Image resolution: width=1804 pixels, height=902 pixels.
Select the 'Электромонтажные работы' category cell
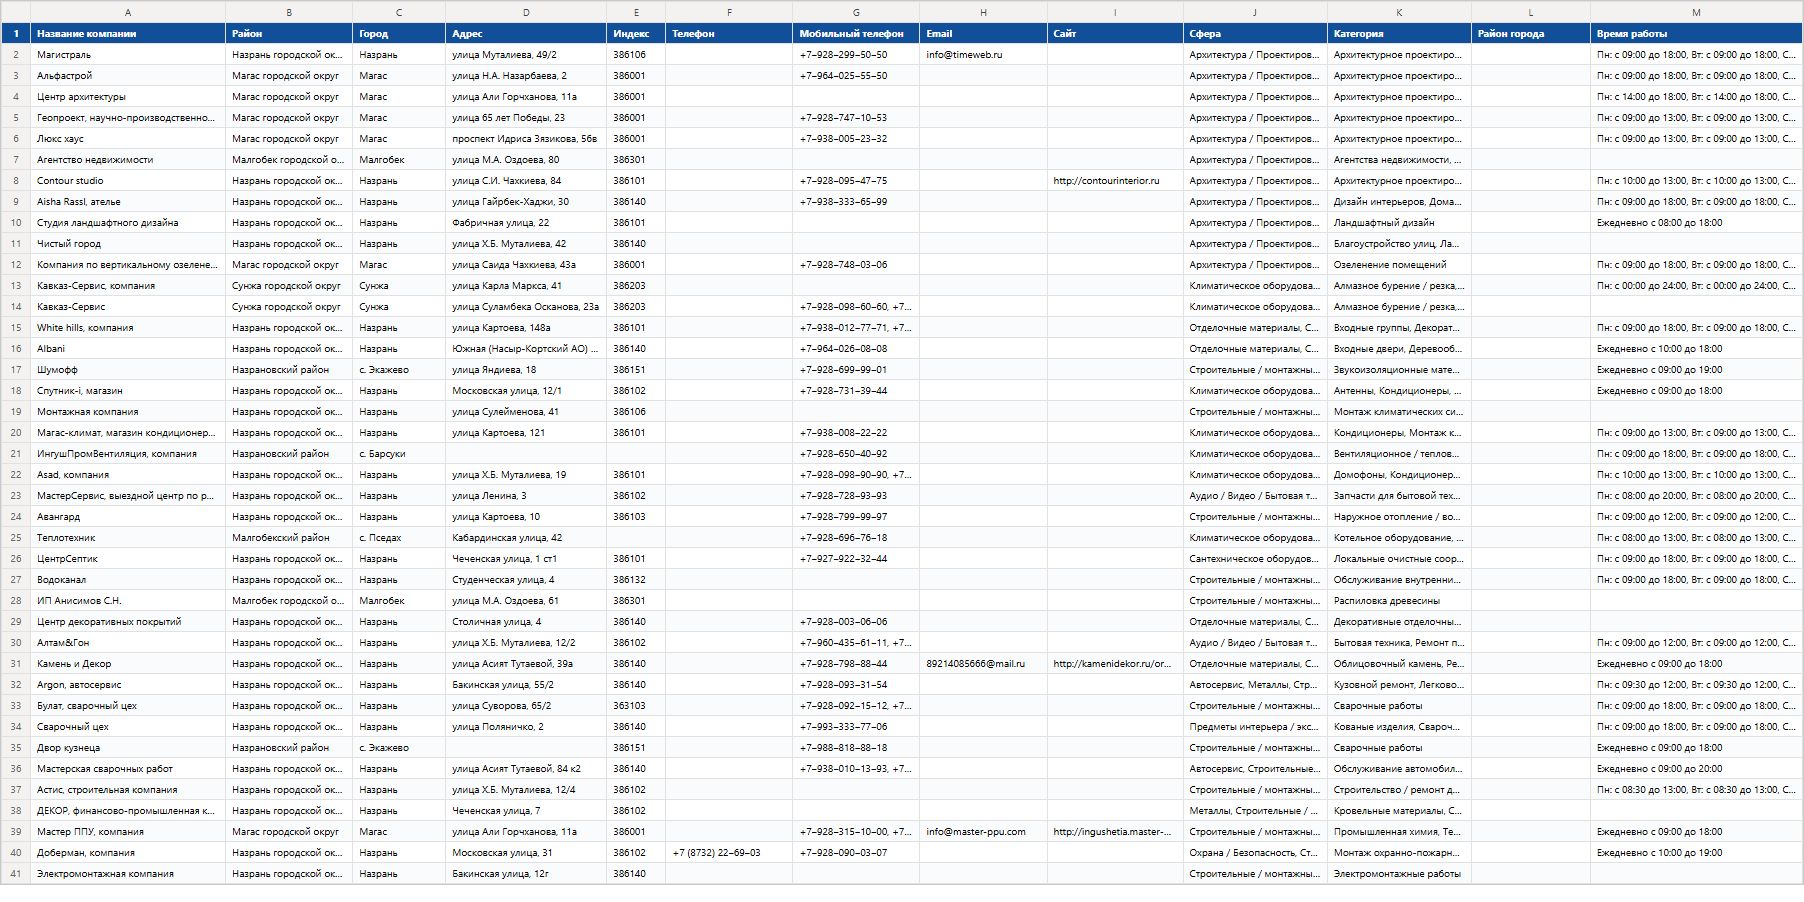(x=1399, y=873)
